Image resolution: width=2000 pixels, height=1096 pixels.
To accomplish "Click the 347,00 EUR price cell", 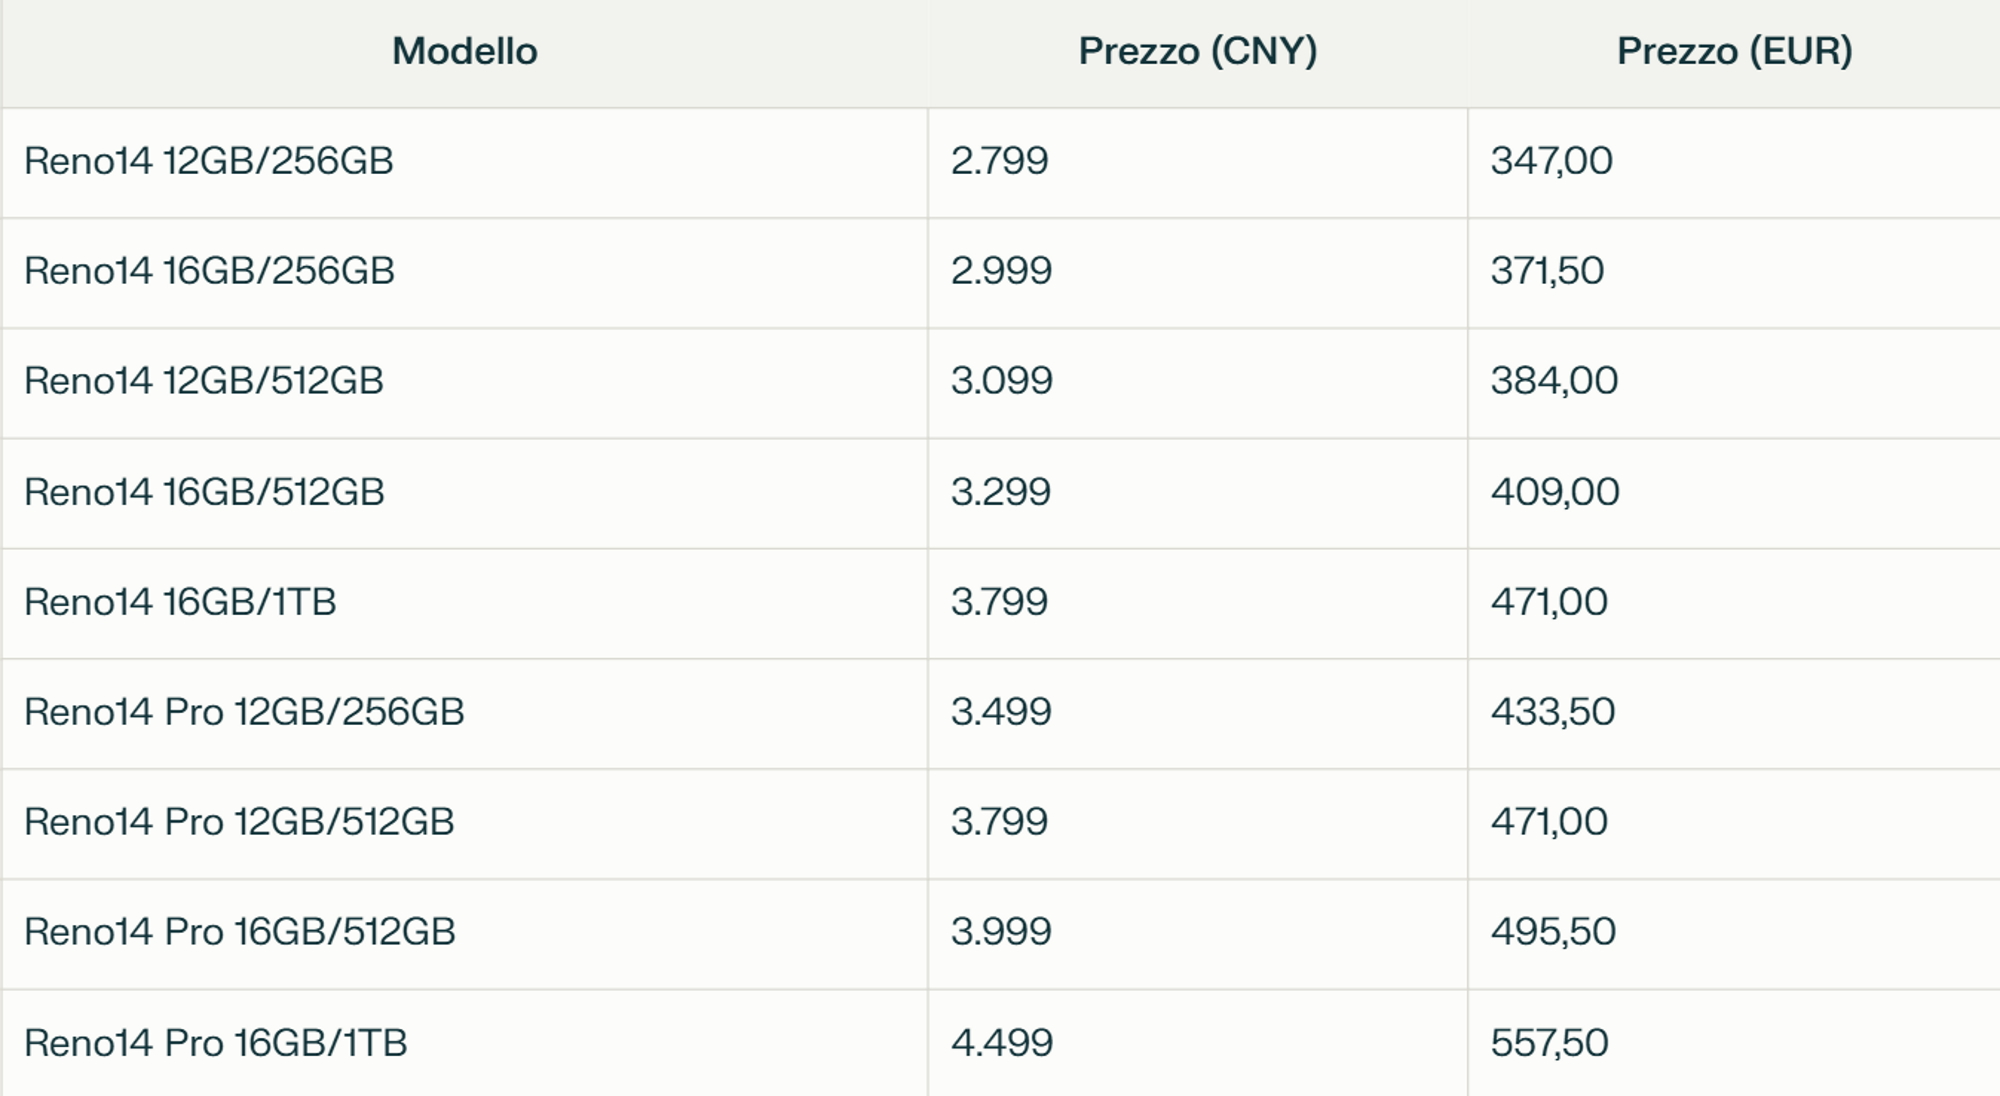I will (x=1734, y=163).
